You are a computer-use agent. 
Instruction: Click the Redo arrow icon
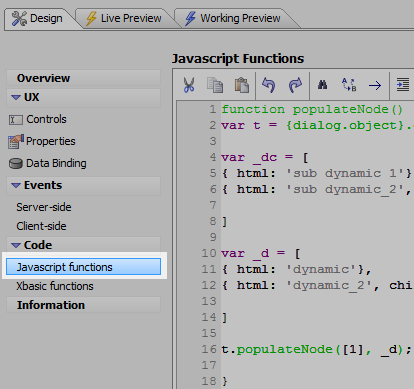(295, 85)
